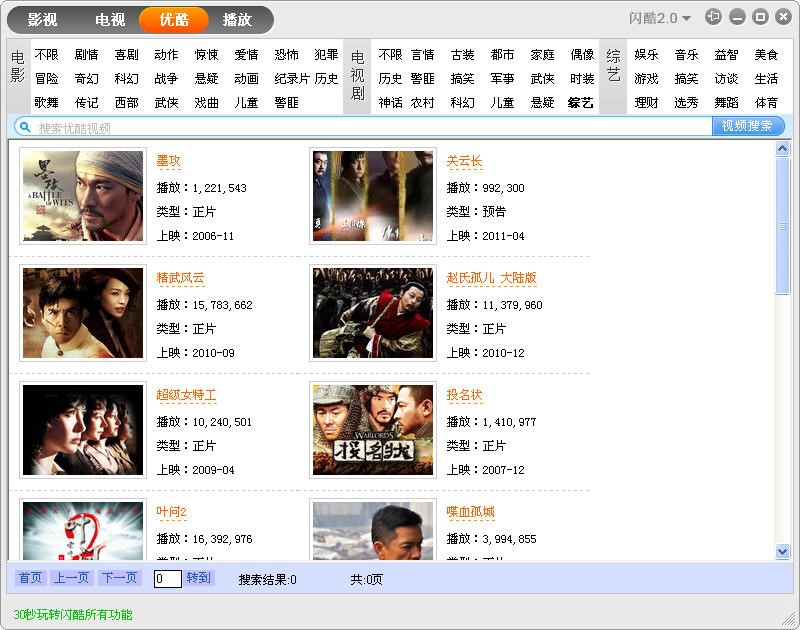Focus the page number input box

[x=167, y=579]
